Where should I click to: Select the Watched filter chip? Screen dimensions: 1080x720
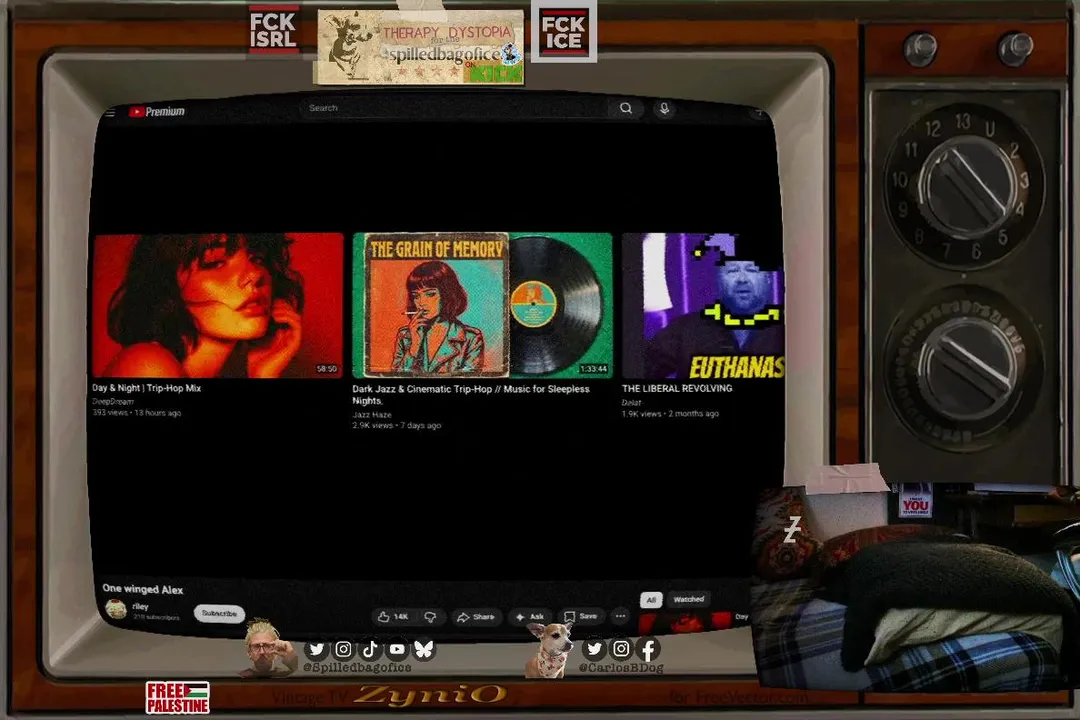click(689, 599)
